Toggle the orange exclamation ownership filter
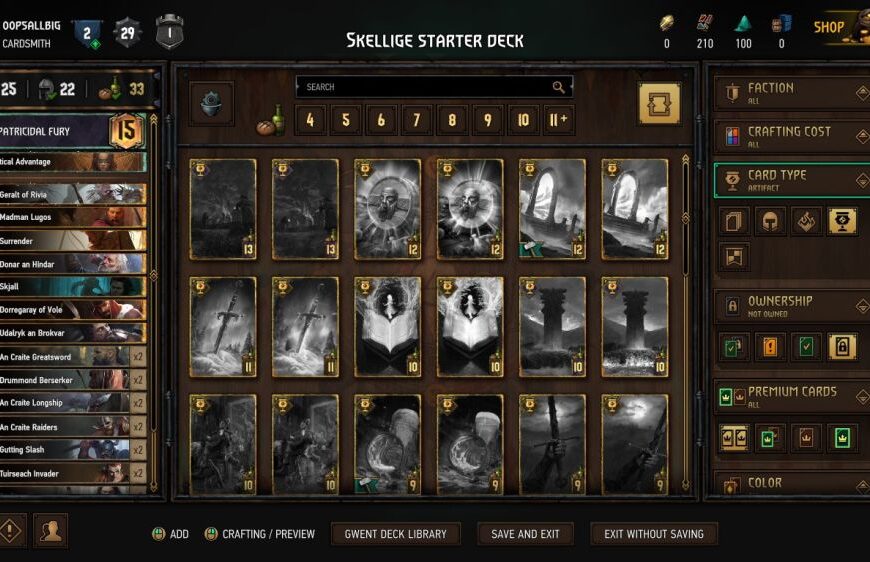Viewport: 870px width, 562px height. pos(770,347)
